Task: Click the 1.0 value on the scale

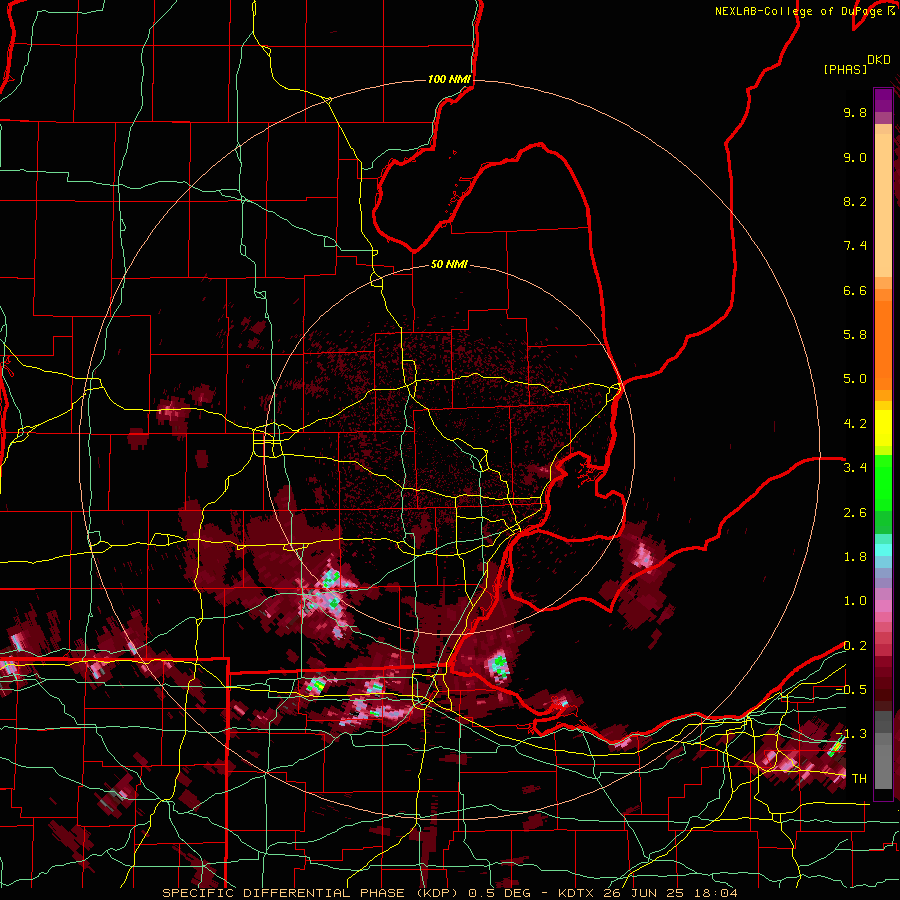Action: pos(855,601)
